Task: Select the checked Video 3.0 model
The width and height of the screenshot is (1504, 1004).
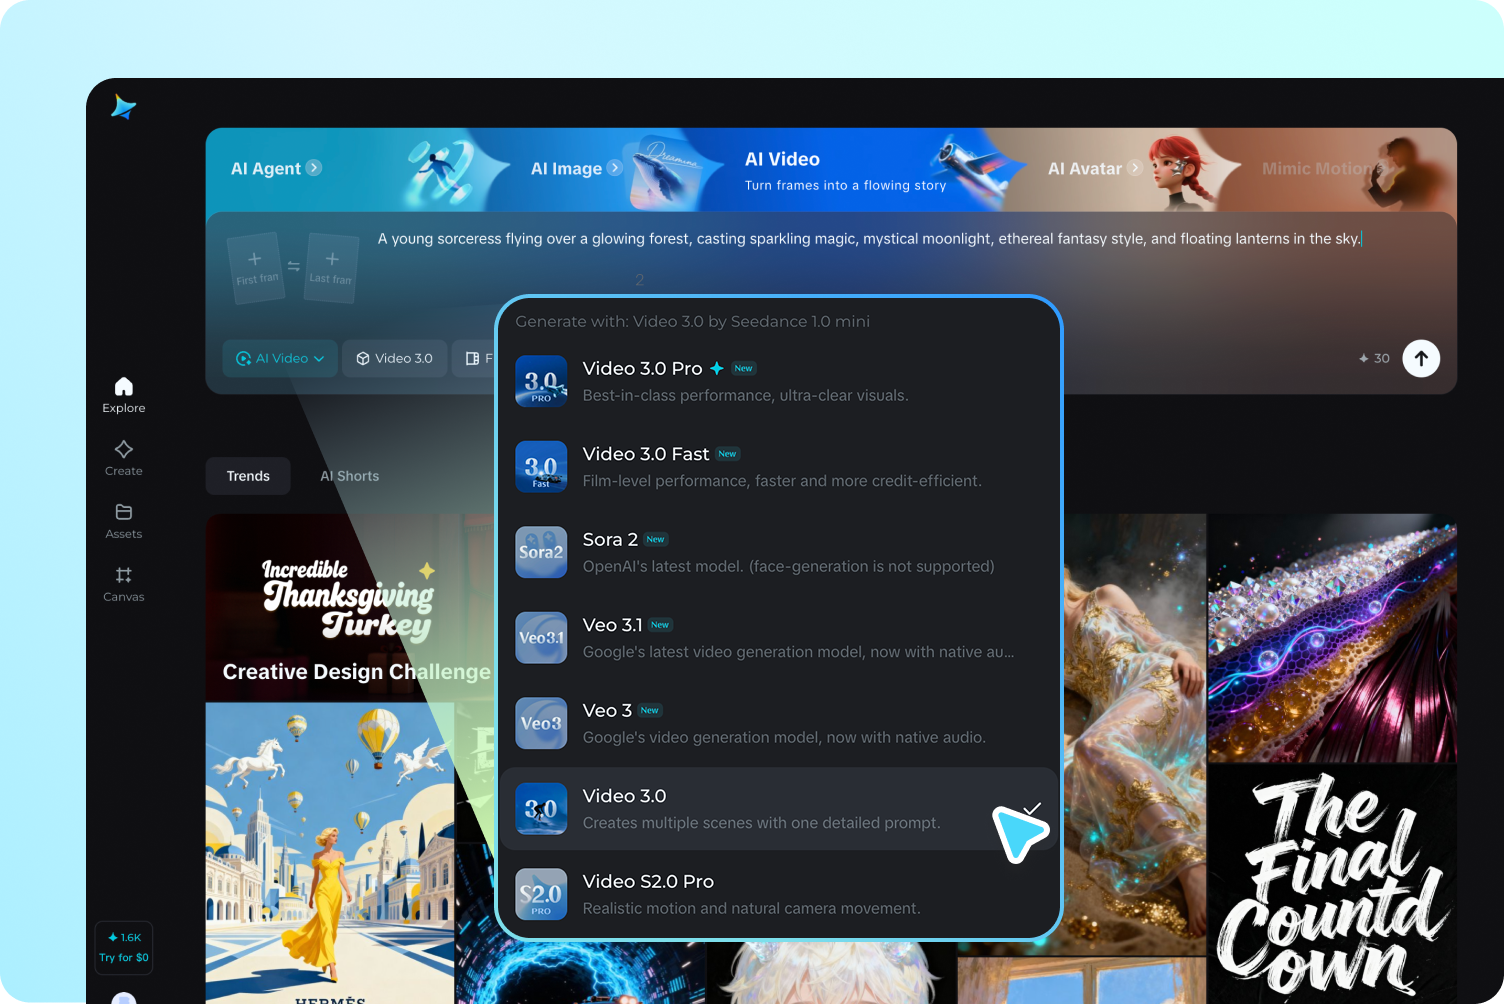Action: (x=778, y=809)
